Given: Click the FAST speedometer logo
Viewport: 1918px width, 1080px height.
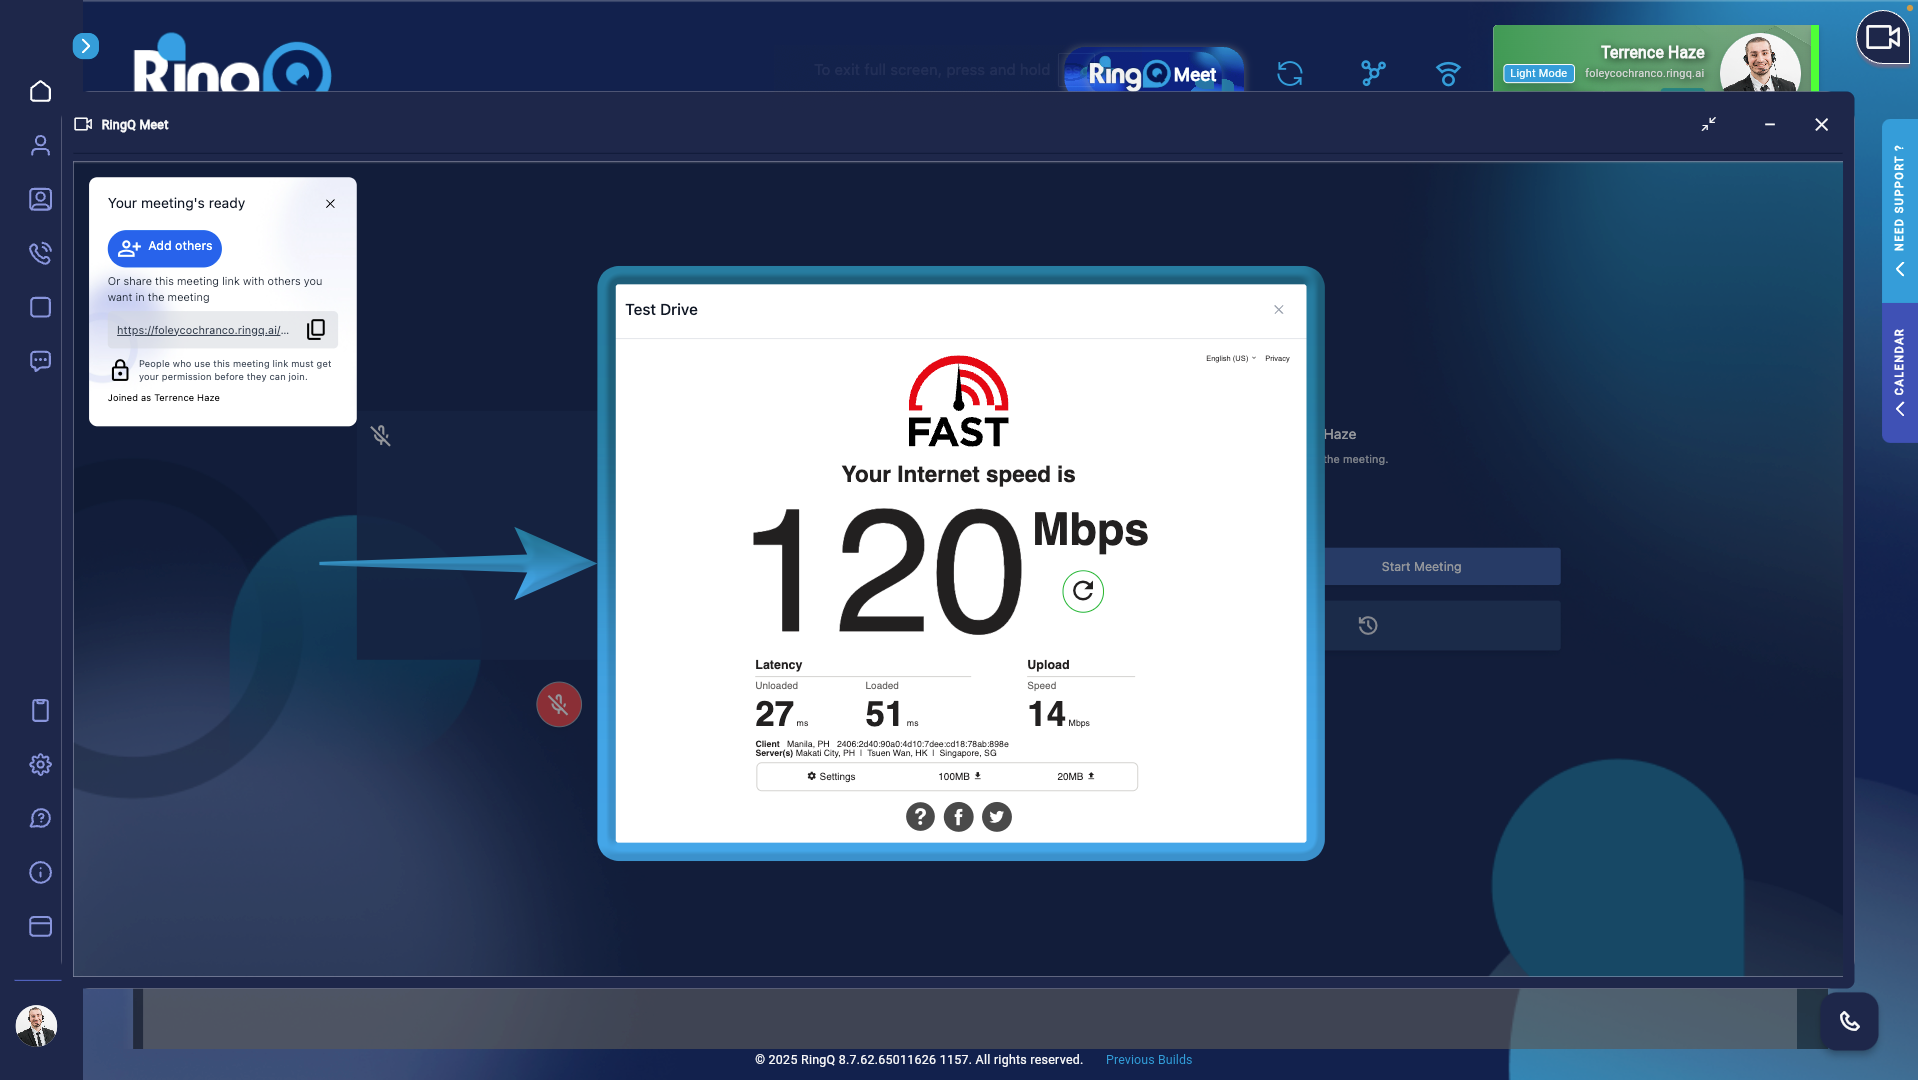Looking at the screenshot, I should 958,401.
